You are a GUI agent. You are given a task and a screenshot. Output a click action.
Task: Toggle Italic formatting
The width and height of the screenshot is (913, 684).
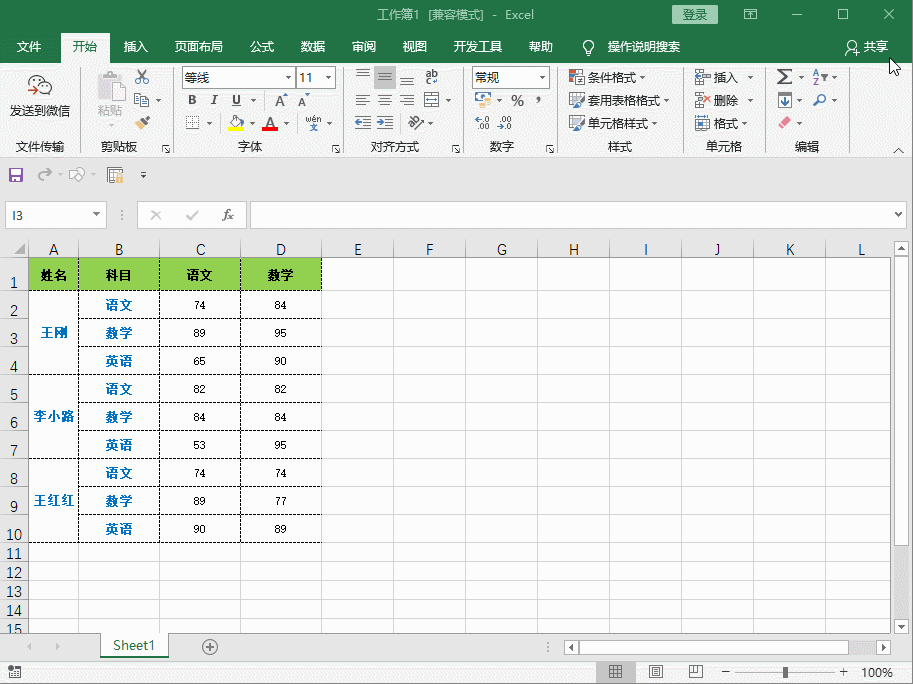point(214,100)
